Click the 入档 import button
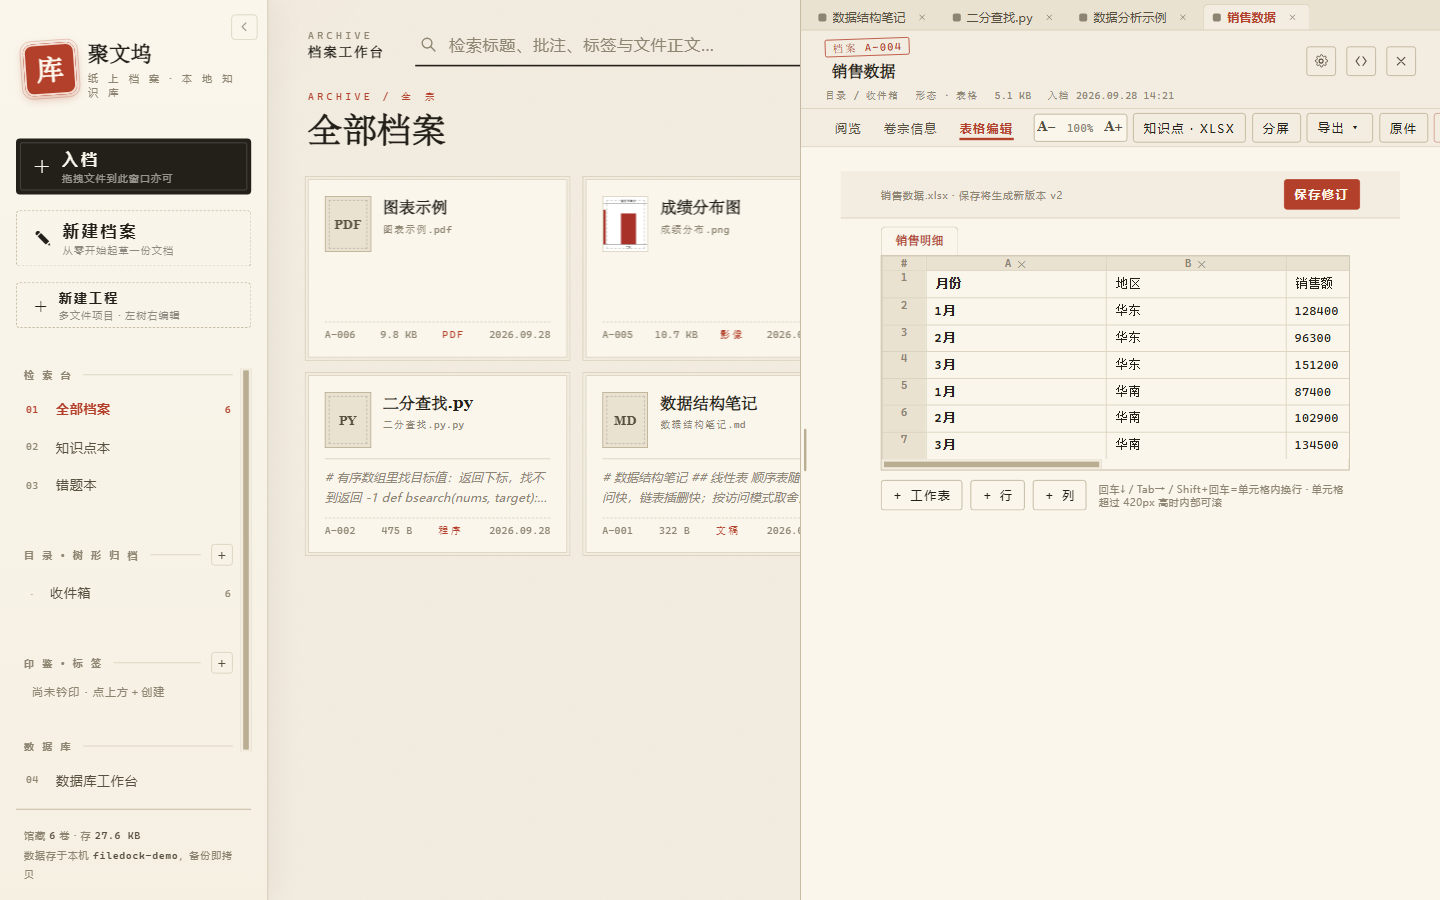1440x900 pixels. click(x=134, y=166)
